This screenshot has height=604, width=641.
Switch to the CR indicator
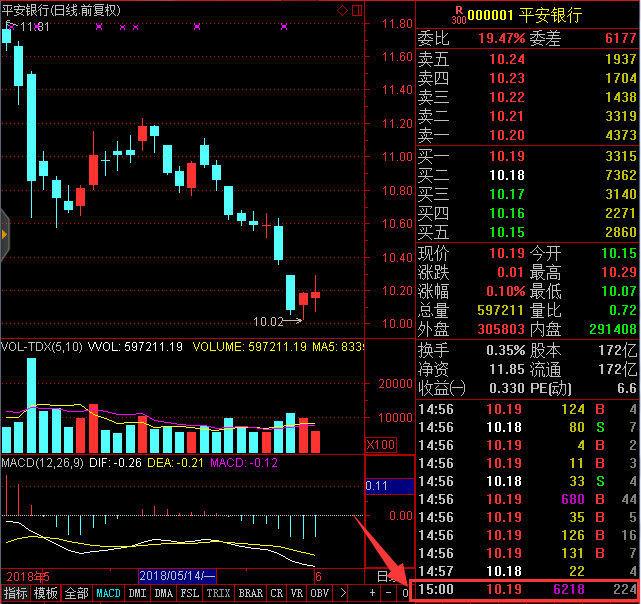[x=277, y=593]
